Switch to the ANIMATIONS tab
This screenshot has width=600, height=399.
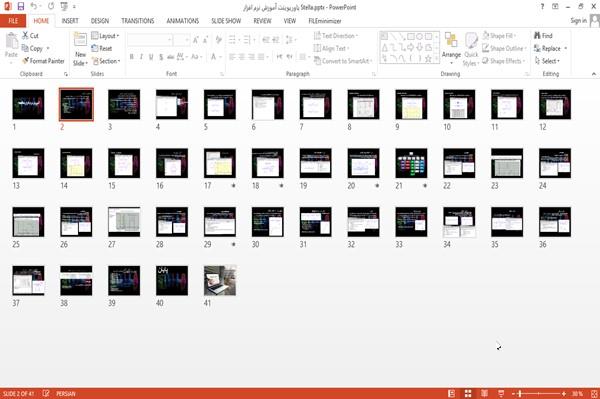click(x=183, y=21)
